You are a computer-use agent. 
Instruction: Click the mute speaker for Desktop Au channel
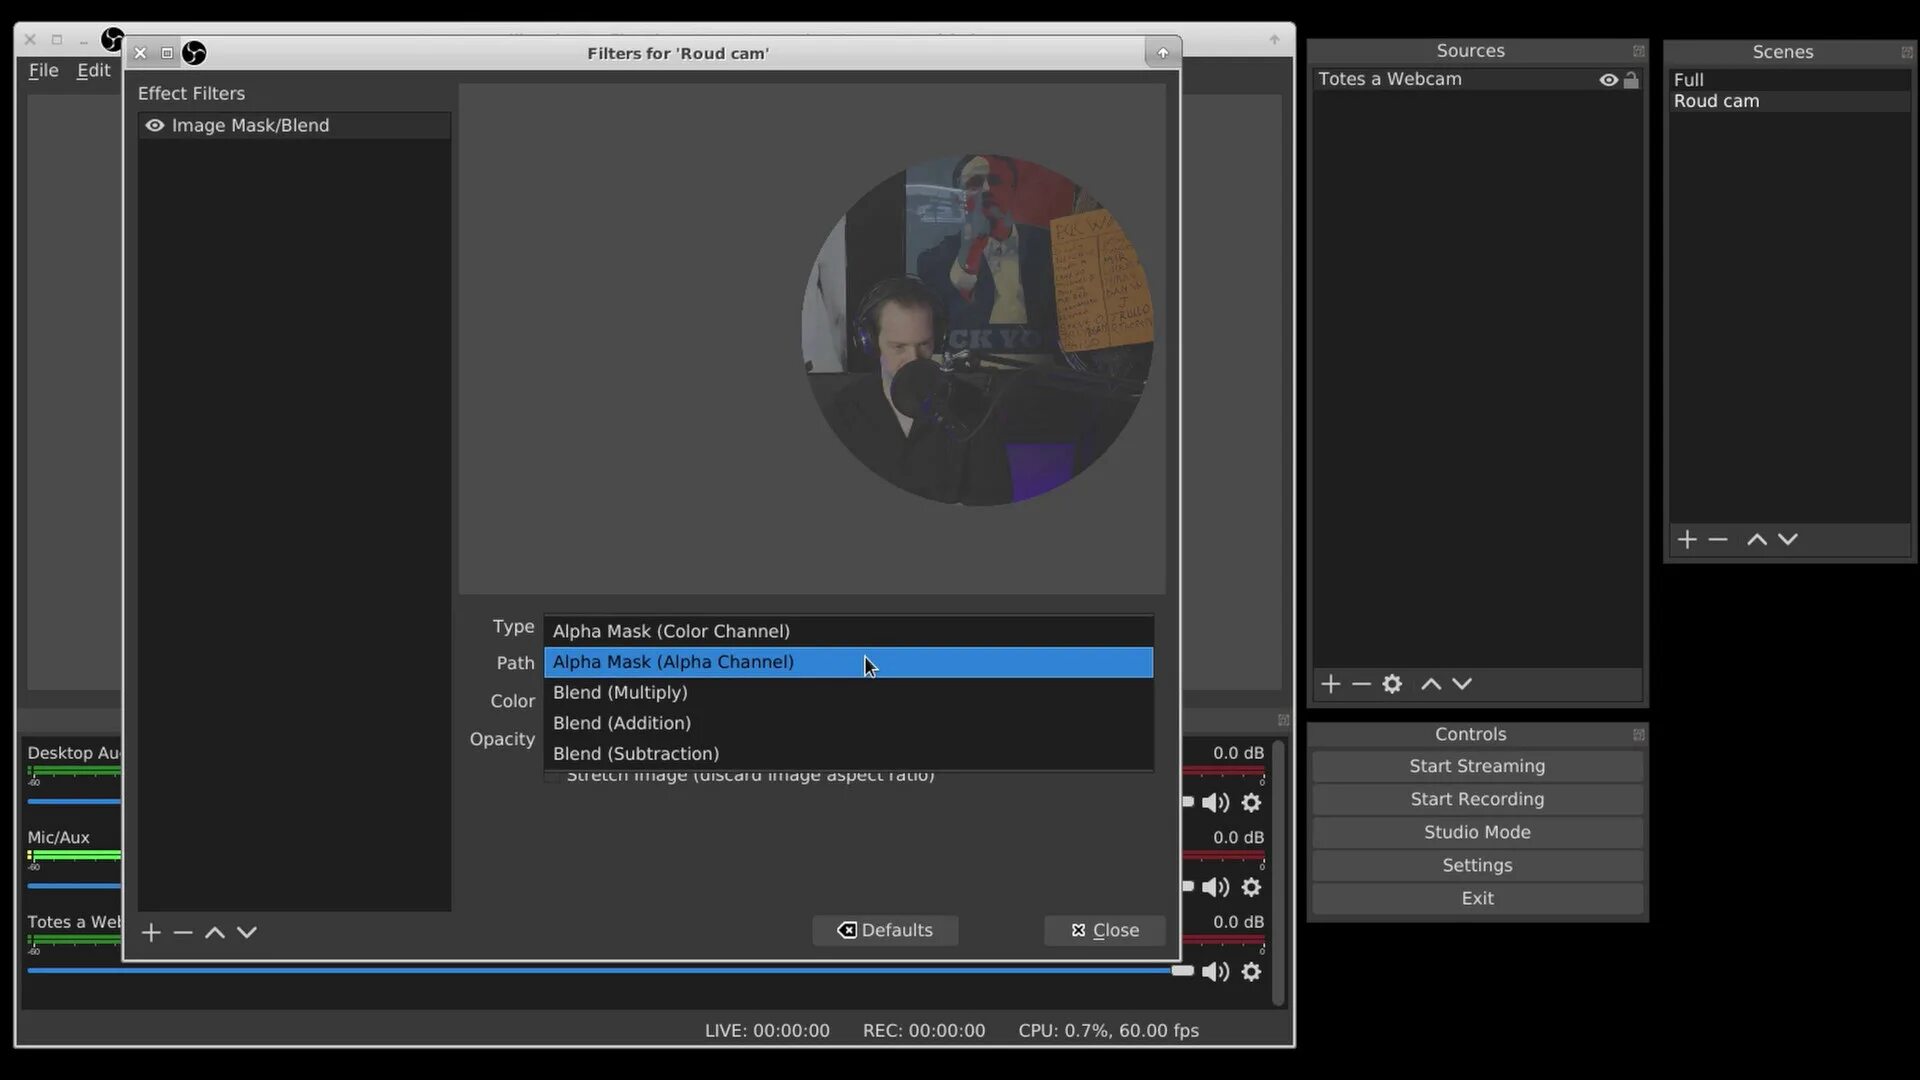click(1213, 802)
